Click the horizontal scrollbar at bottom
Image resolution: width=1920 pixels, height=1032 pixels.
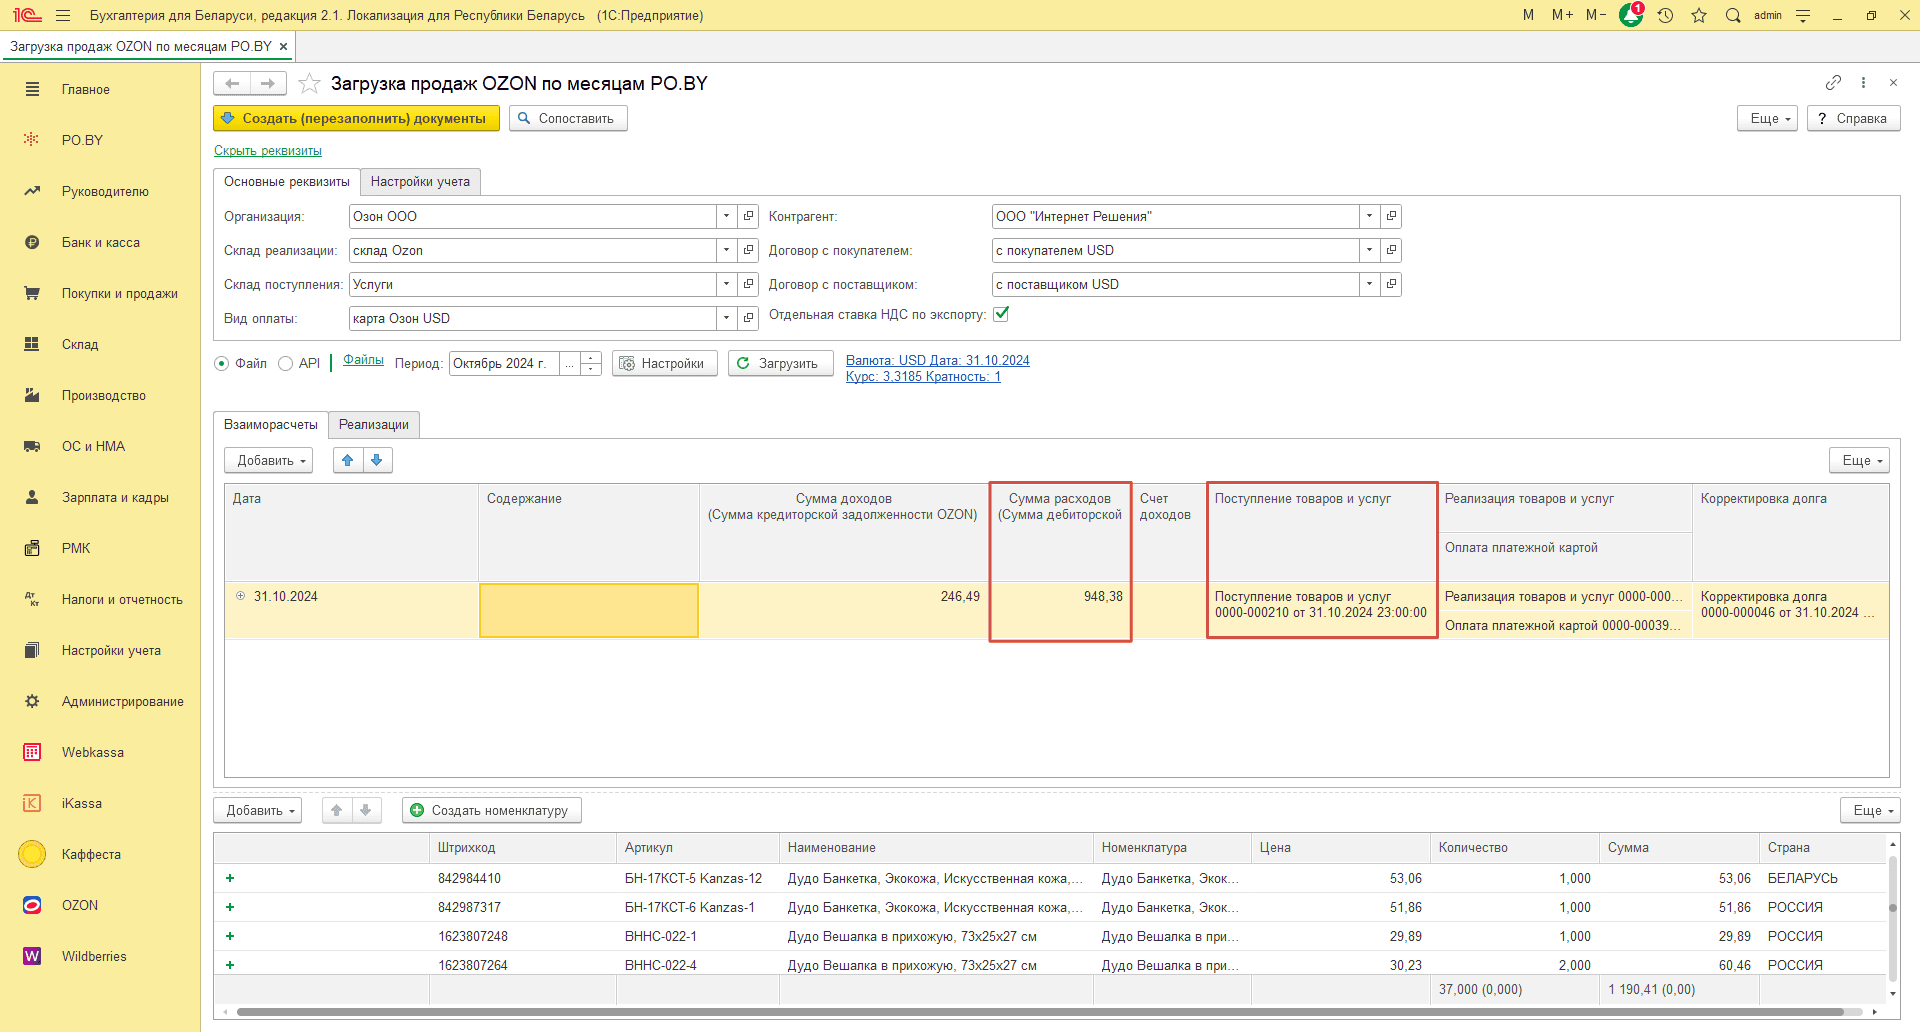1040,1012
